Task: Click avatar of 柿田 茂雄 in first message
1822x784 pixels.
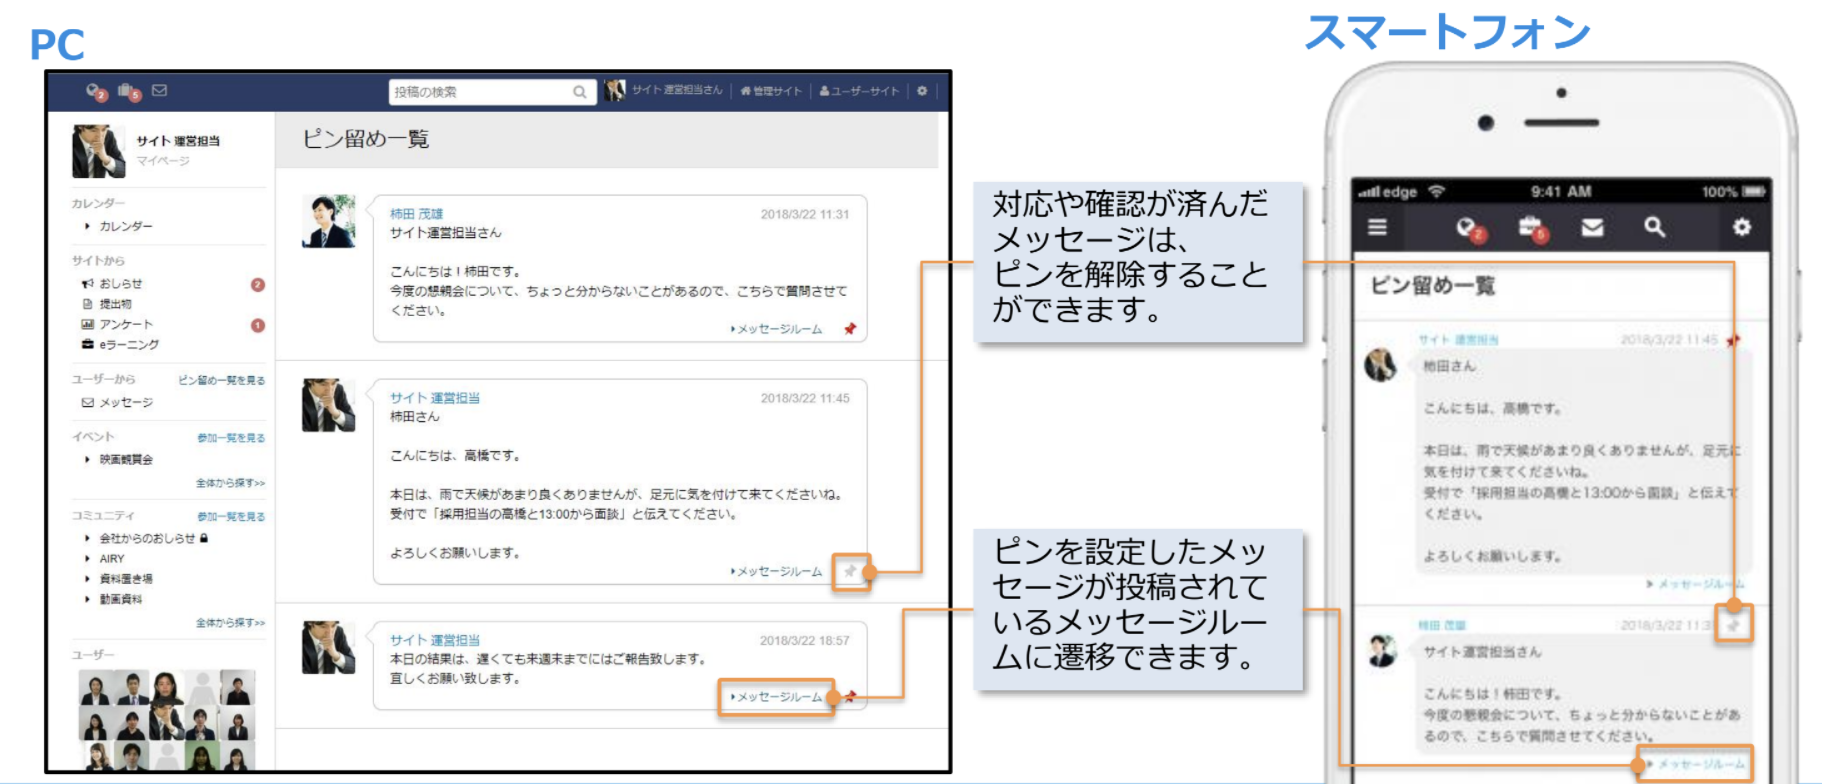Action: [328, 221]
